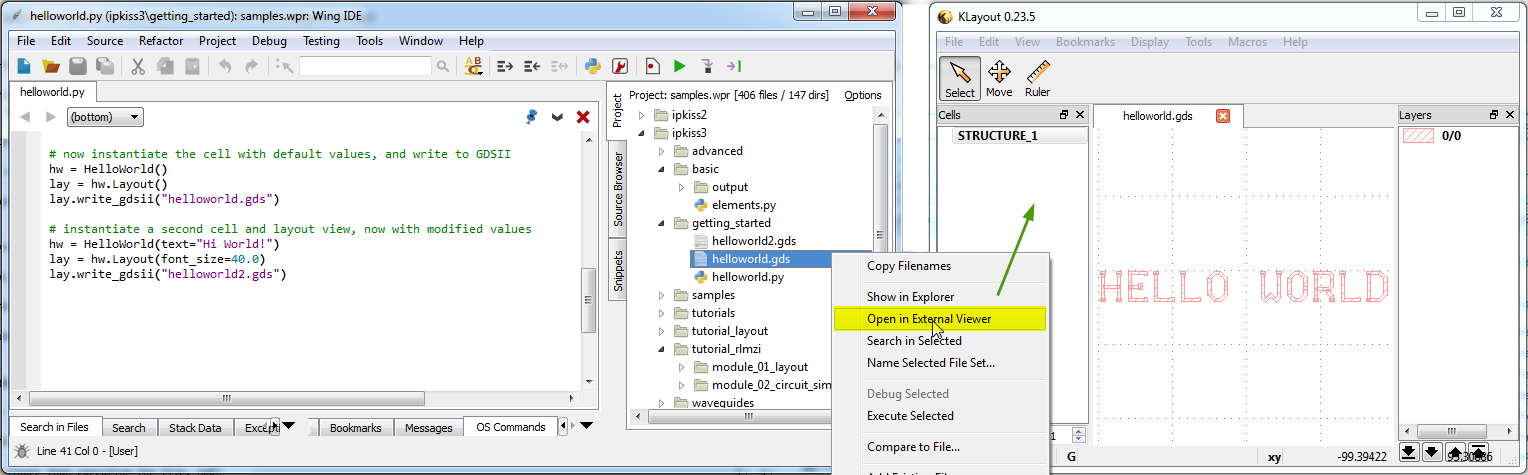Viewport: 1528px width, 475px height.
Task: Click the Options button in Project panel
Action: point(862,95)
